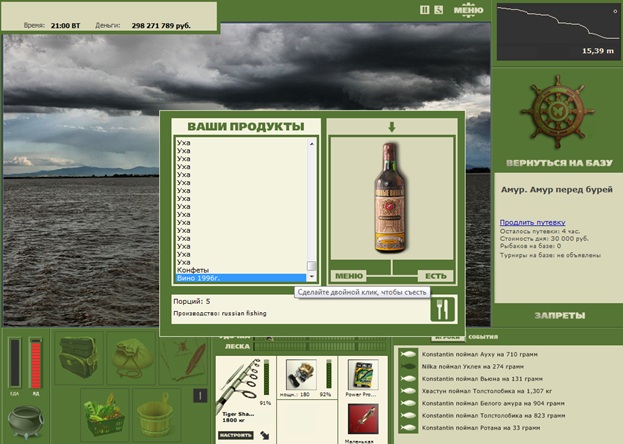The height and width of the screenshot is (444, 623).
Task: Click the rod 91% wear bar
Action: click(266, 378)
